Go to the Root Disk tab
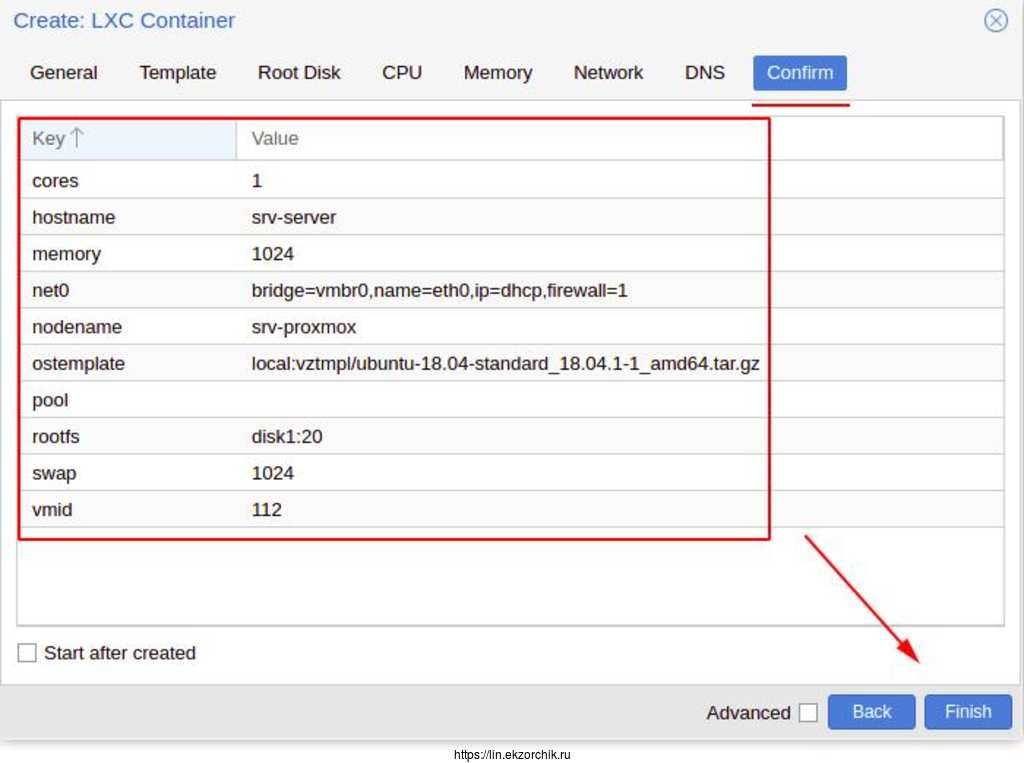The width and height of the screenshot is (1024, 763). click(x=299, y=73)
